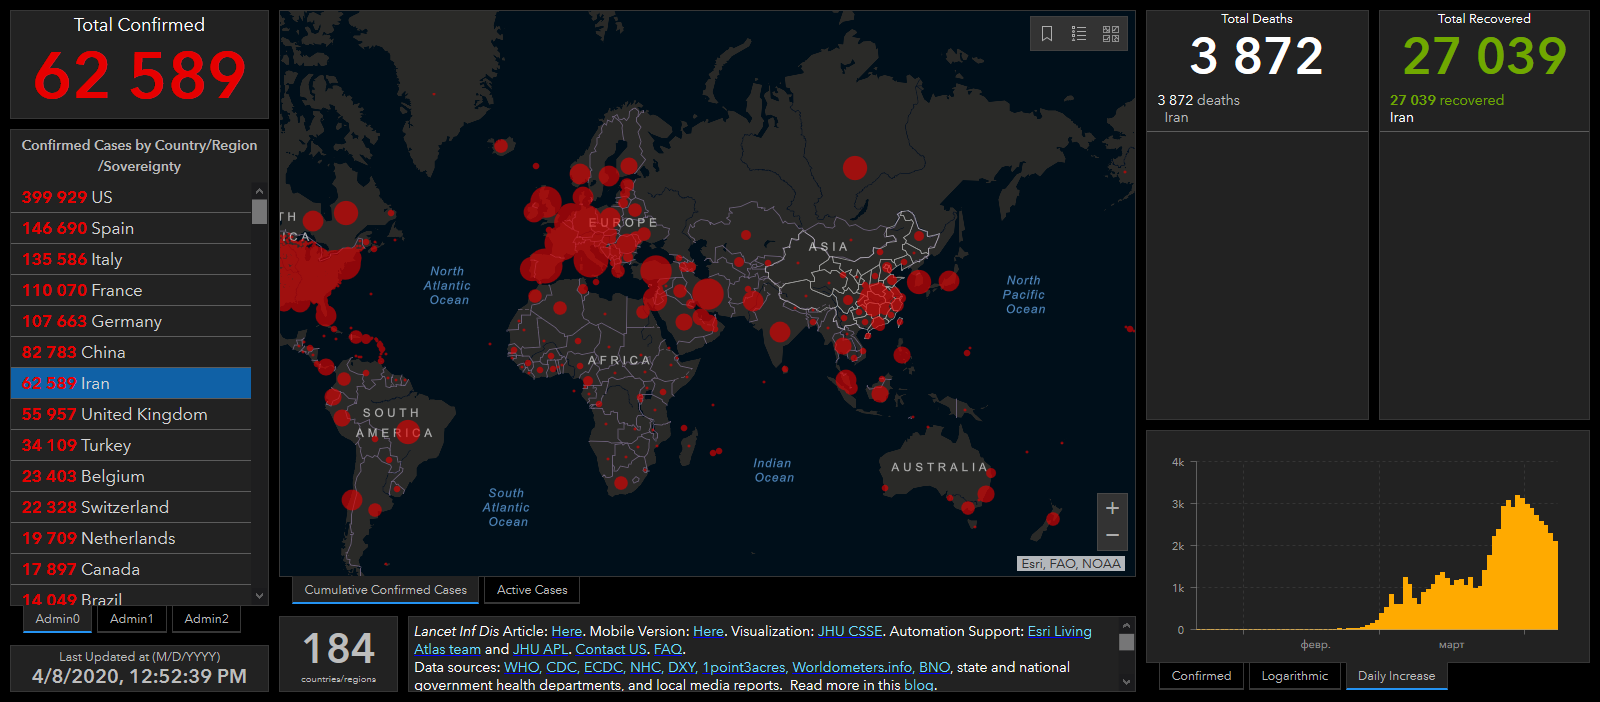
Task: Zoom out on the map
Action: pos(1112,536)
